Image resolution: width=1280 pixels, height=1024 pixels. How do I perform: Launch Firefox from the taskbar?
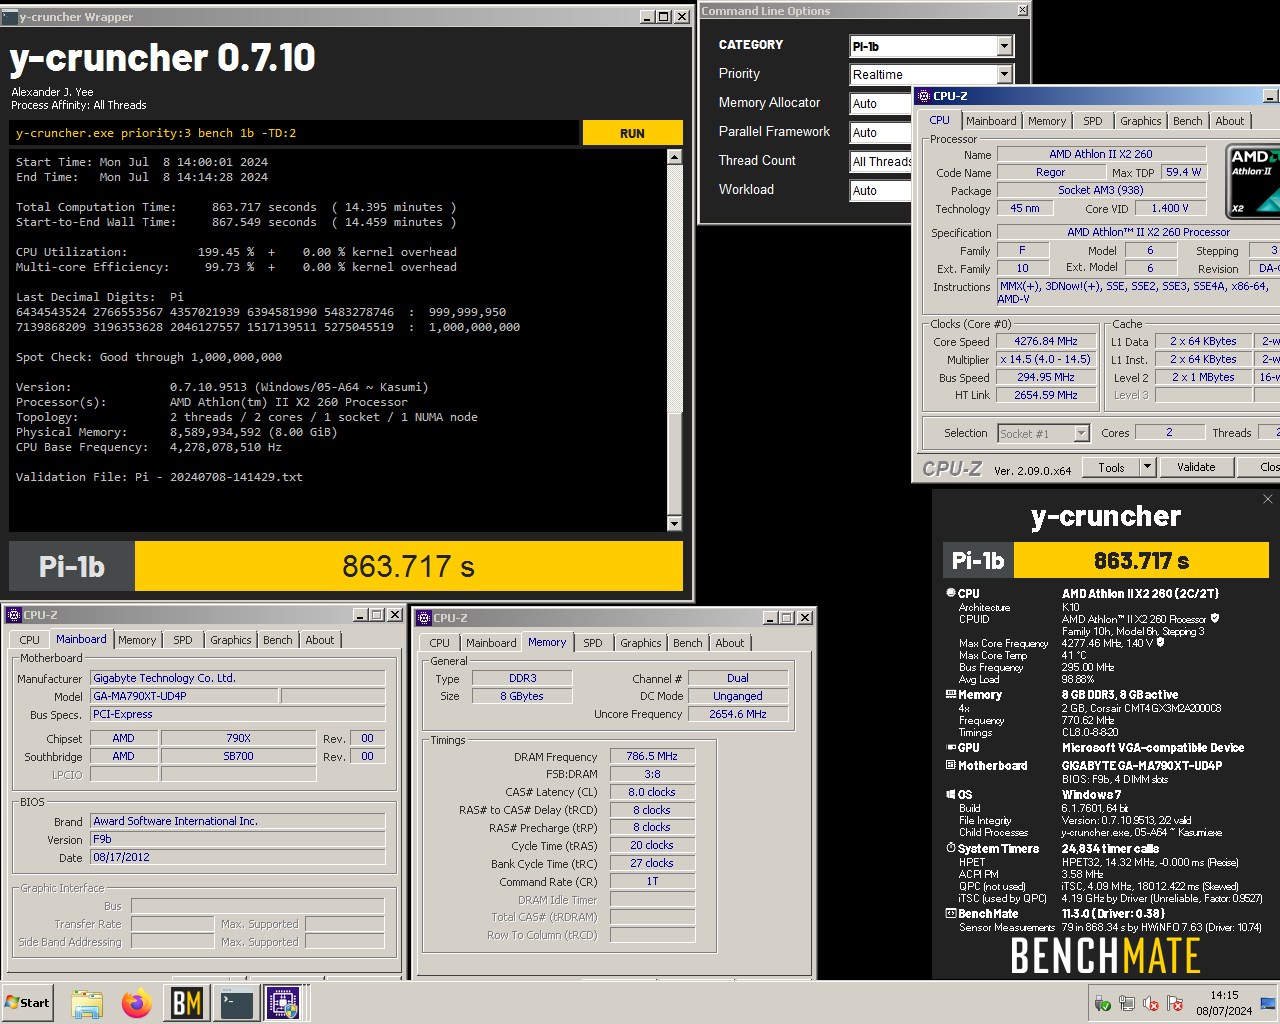(137, 1003)
